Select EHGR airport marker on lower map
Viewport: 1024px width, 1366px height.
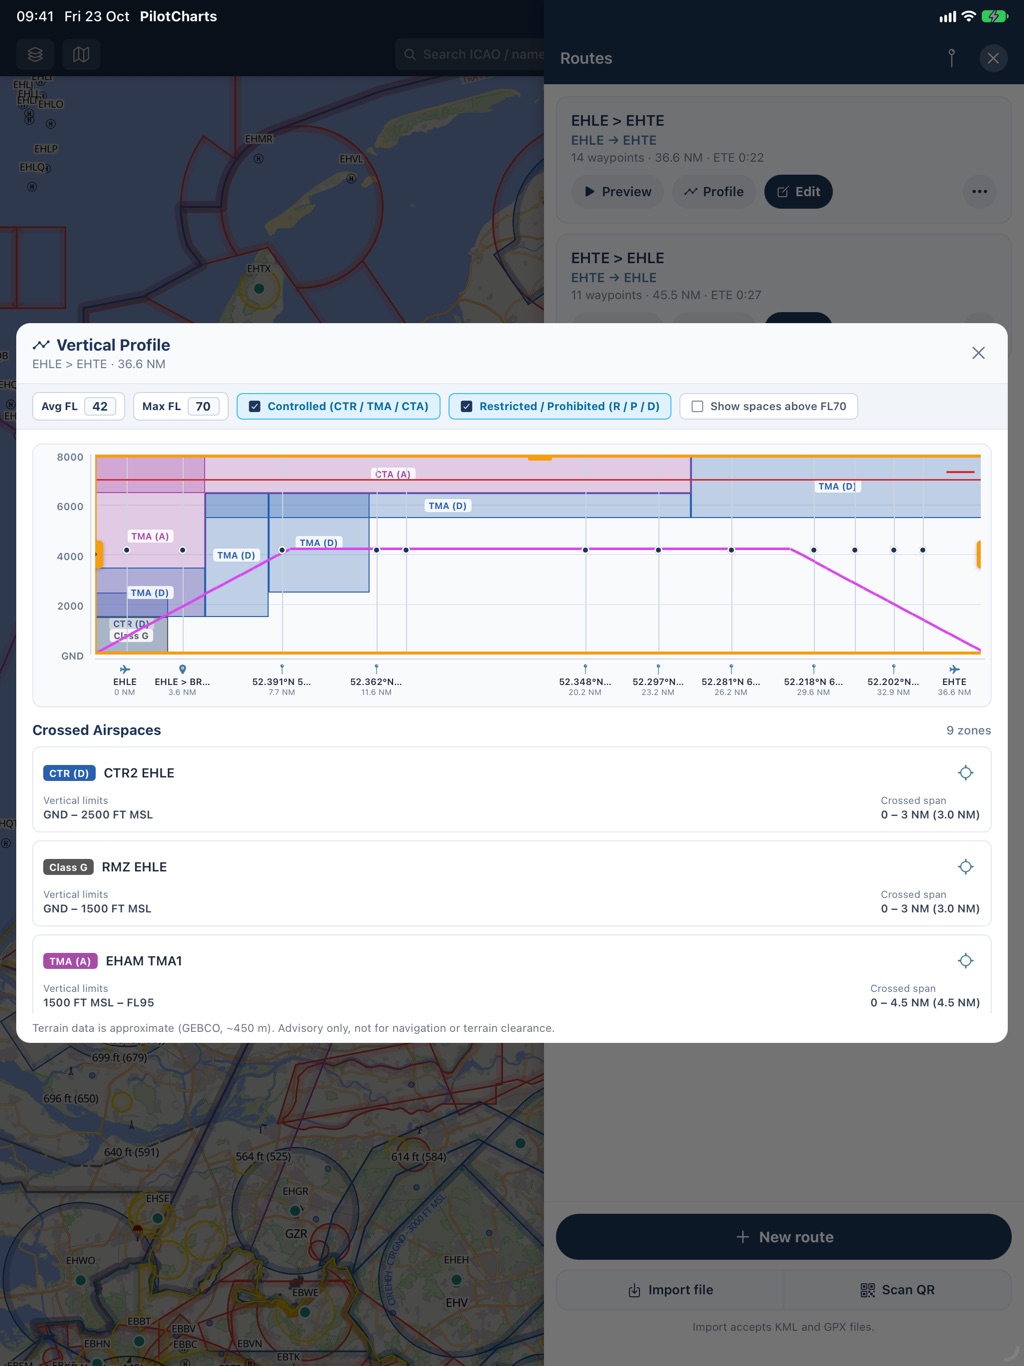click(x=295, y=1210)
